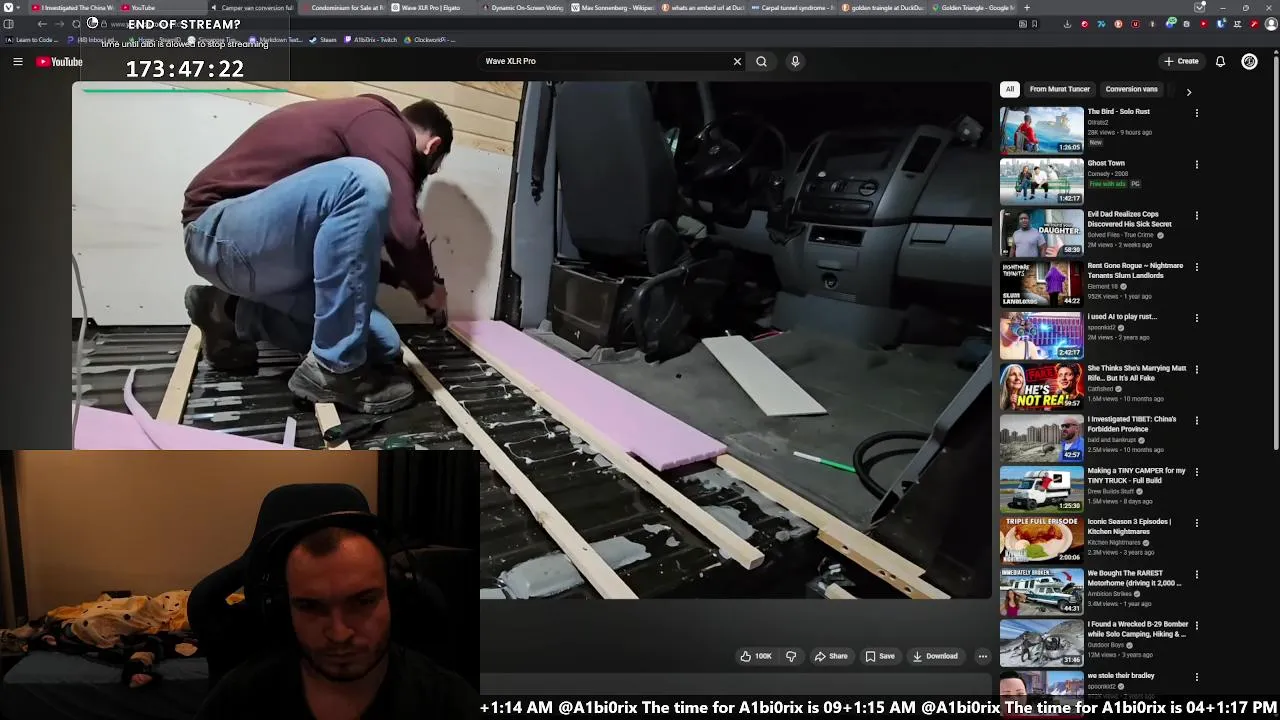Switch to Max Sonnenberg Wikipedia tab
This screenshot has height=720, width=1280.
(611, 8)
